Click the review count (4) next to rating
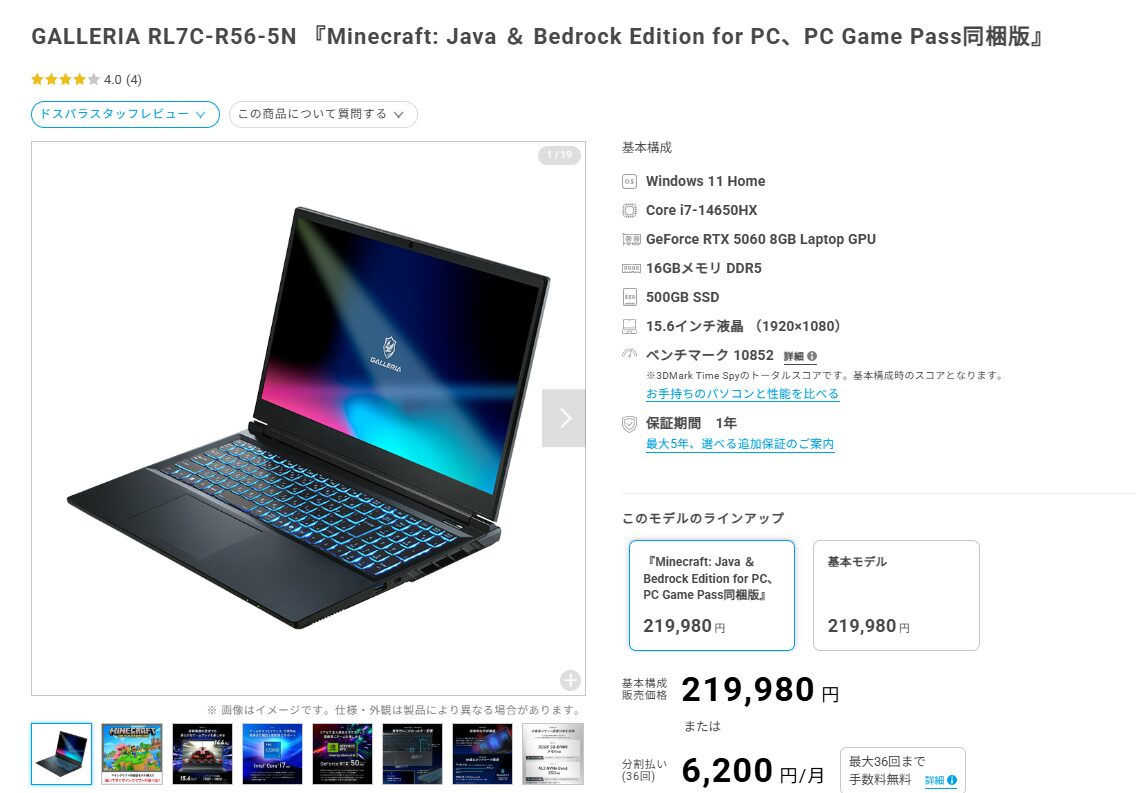This screenshot has width=1136, height=793. (134, 80)
